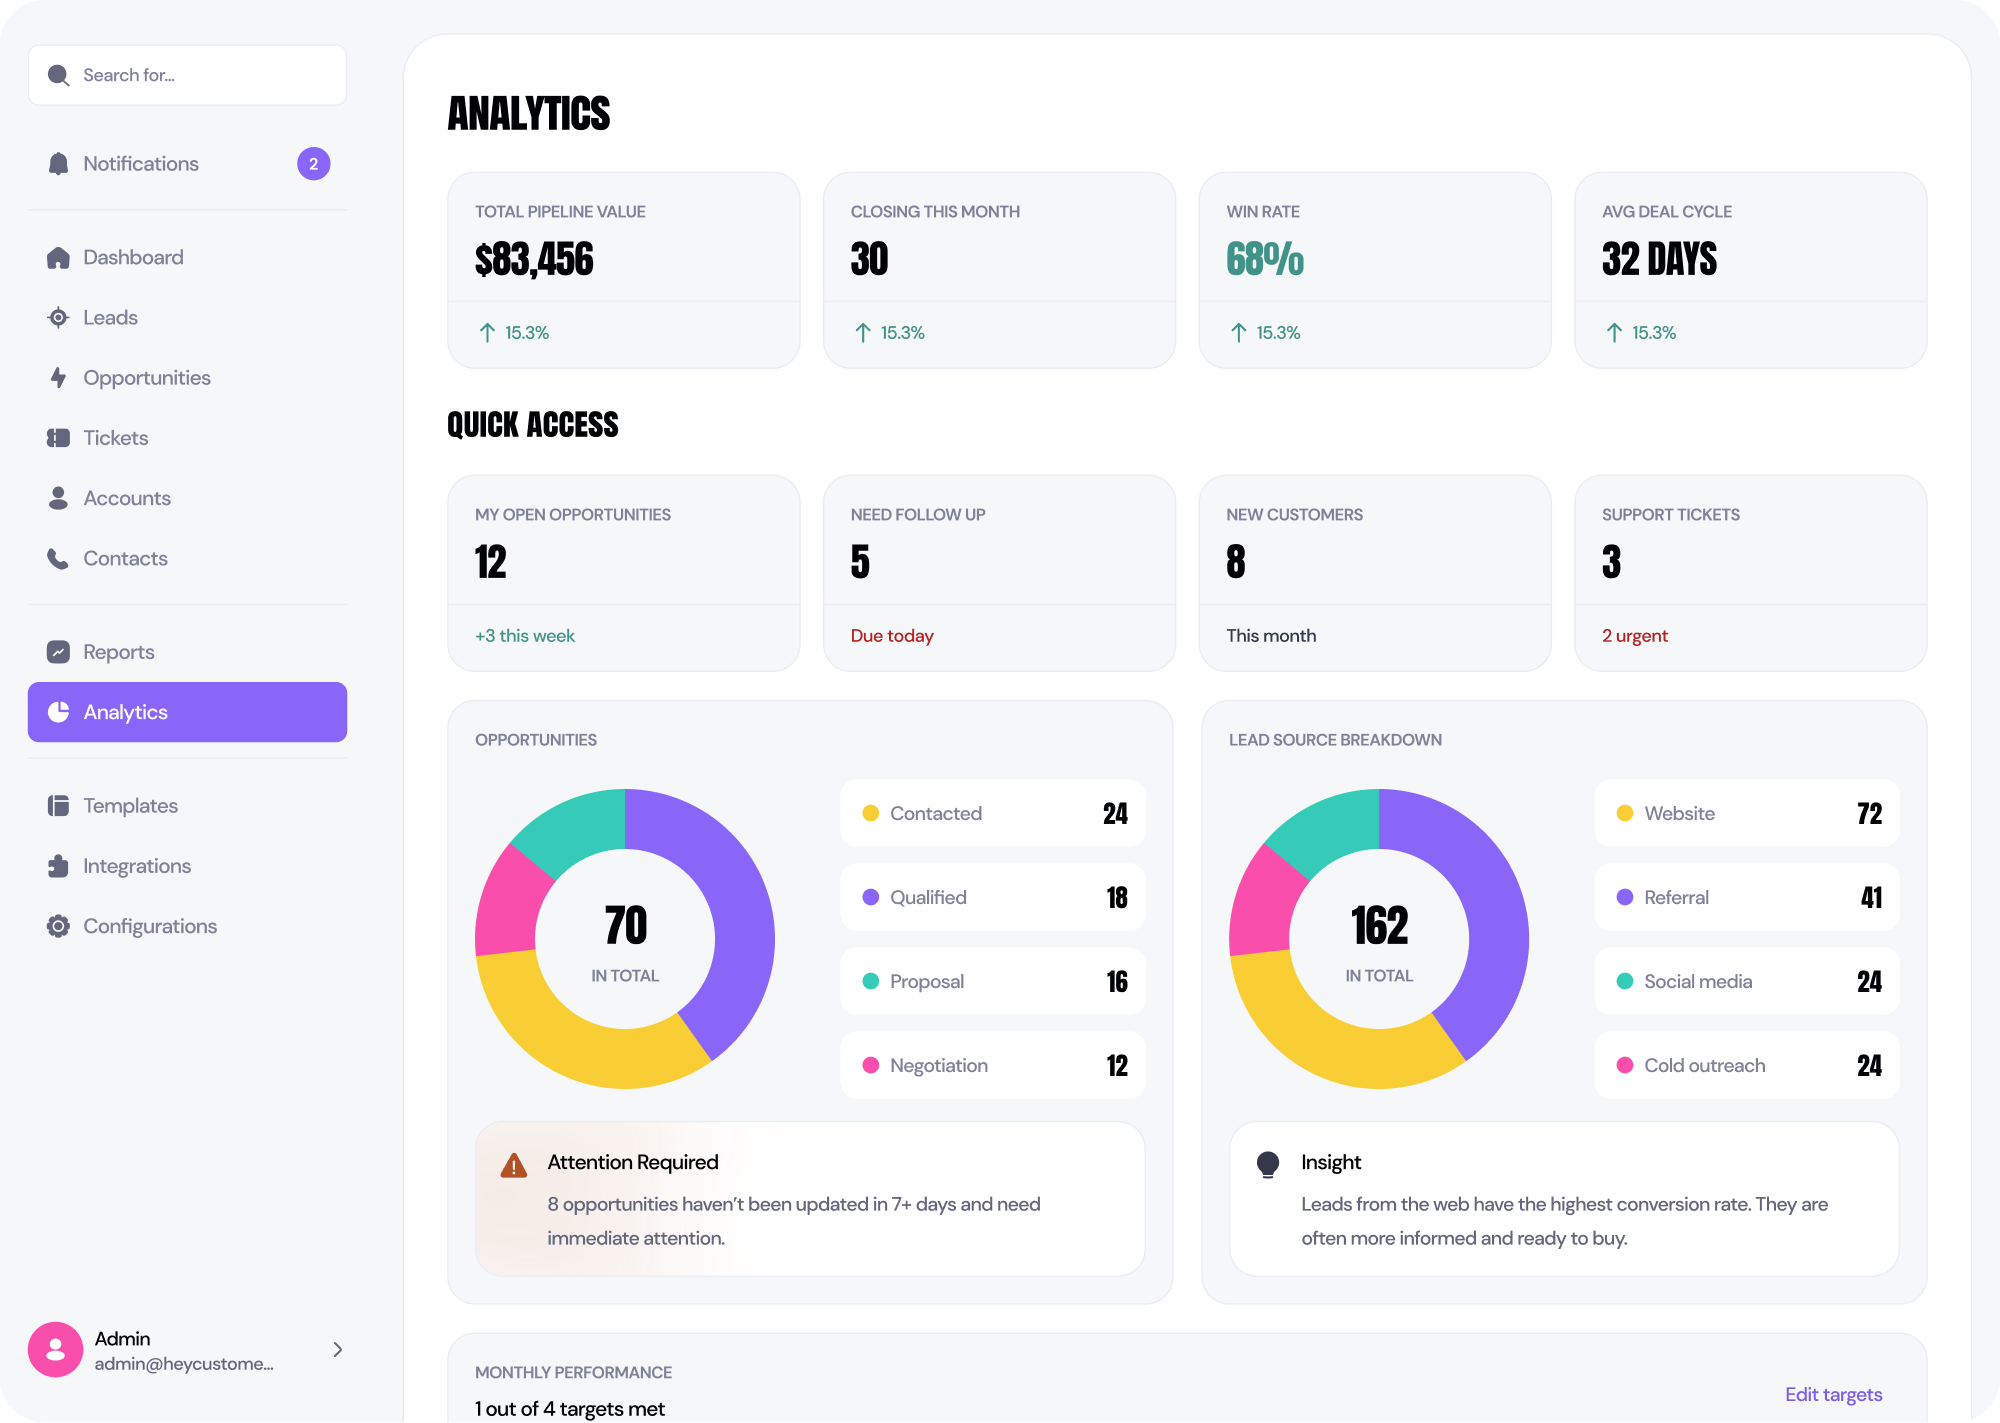The image size is (2000, 1423).
Task: Click the Opportunities lightning bolt icon
Action: [x=59, y=377]
